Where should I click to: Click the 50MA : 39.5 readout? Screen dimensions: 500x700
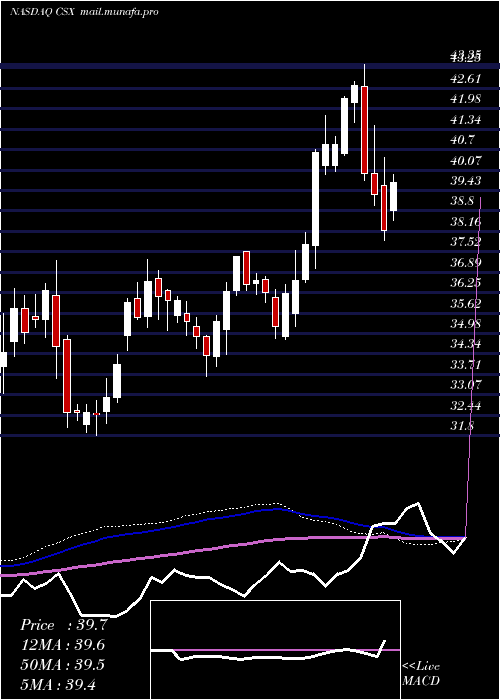tap(63, 665)
